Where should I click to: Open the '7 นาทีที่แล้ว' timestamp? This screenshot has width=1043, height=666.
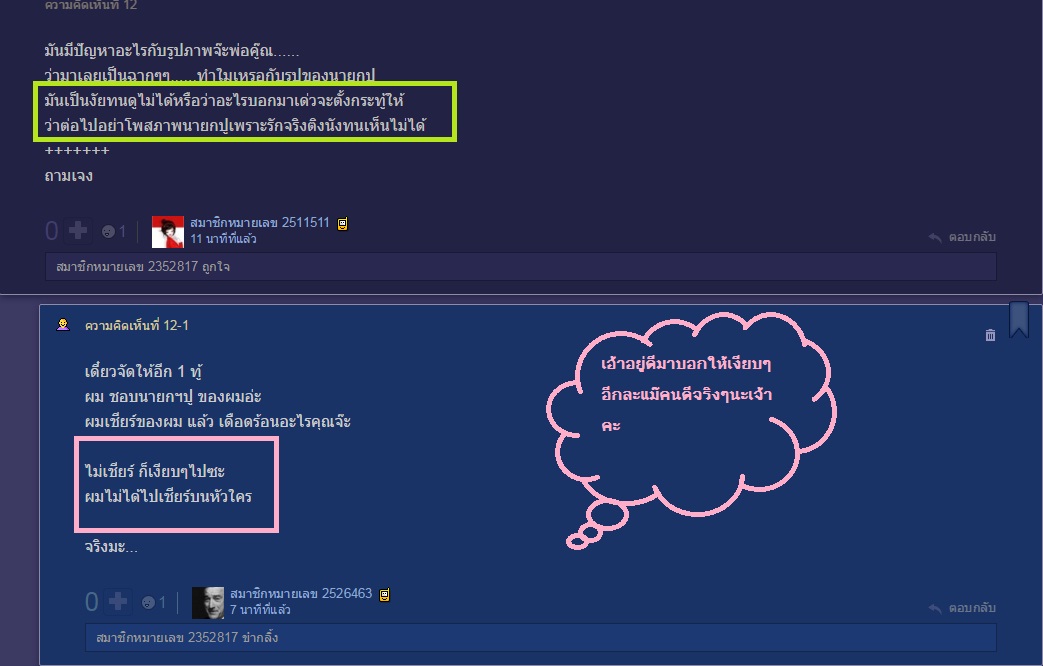260,609
